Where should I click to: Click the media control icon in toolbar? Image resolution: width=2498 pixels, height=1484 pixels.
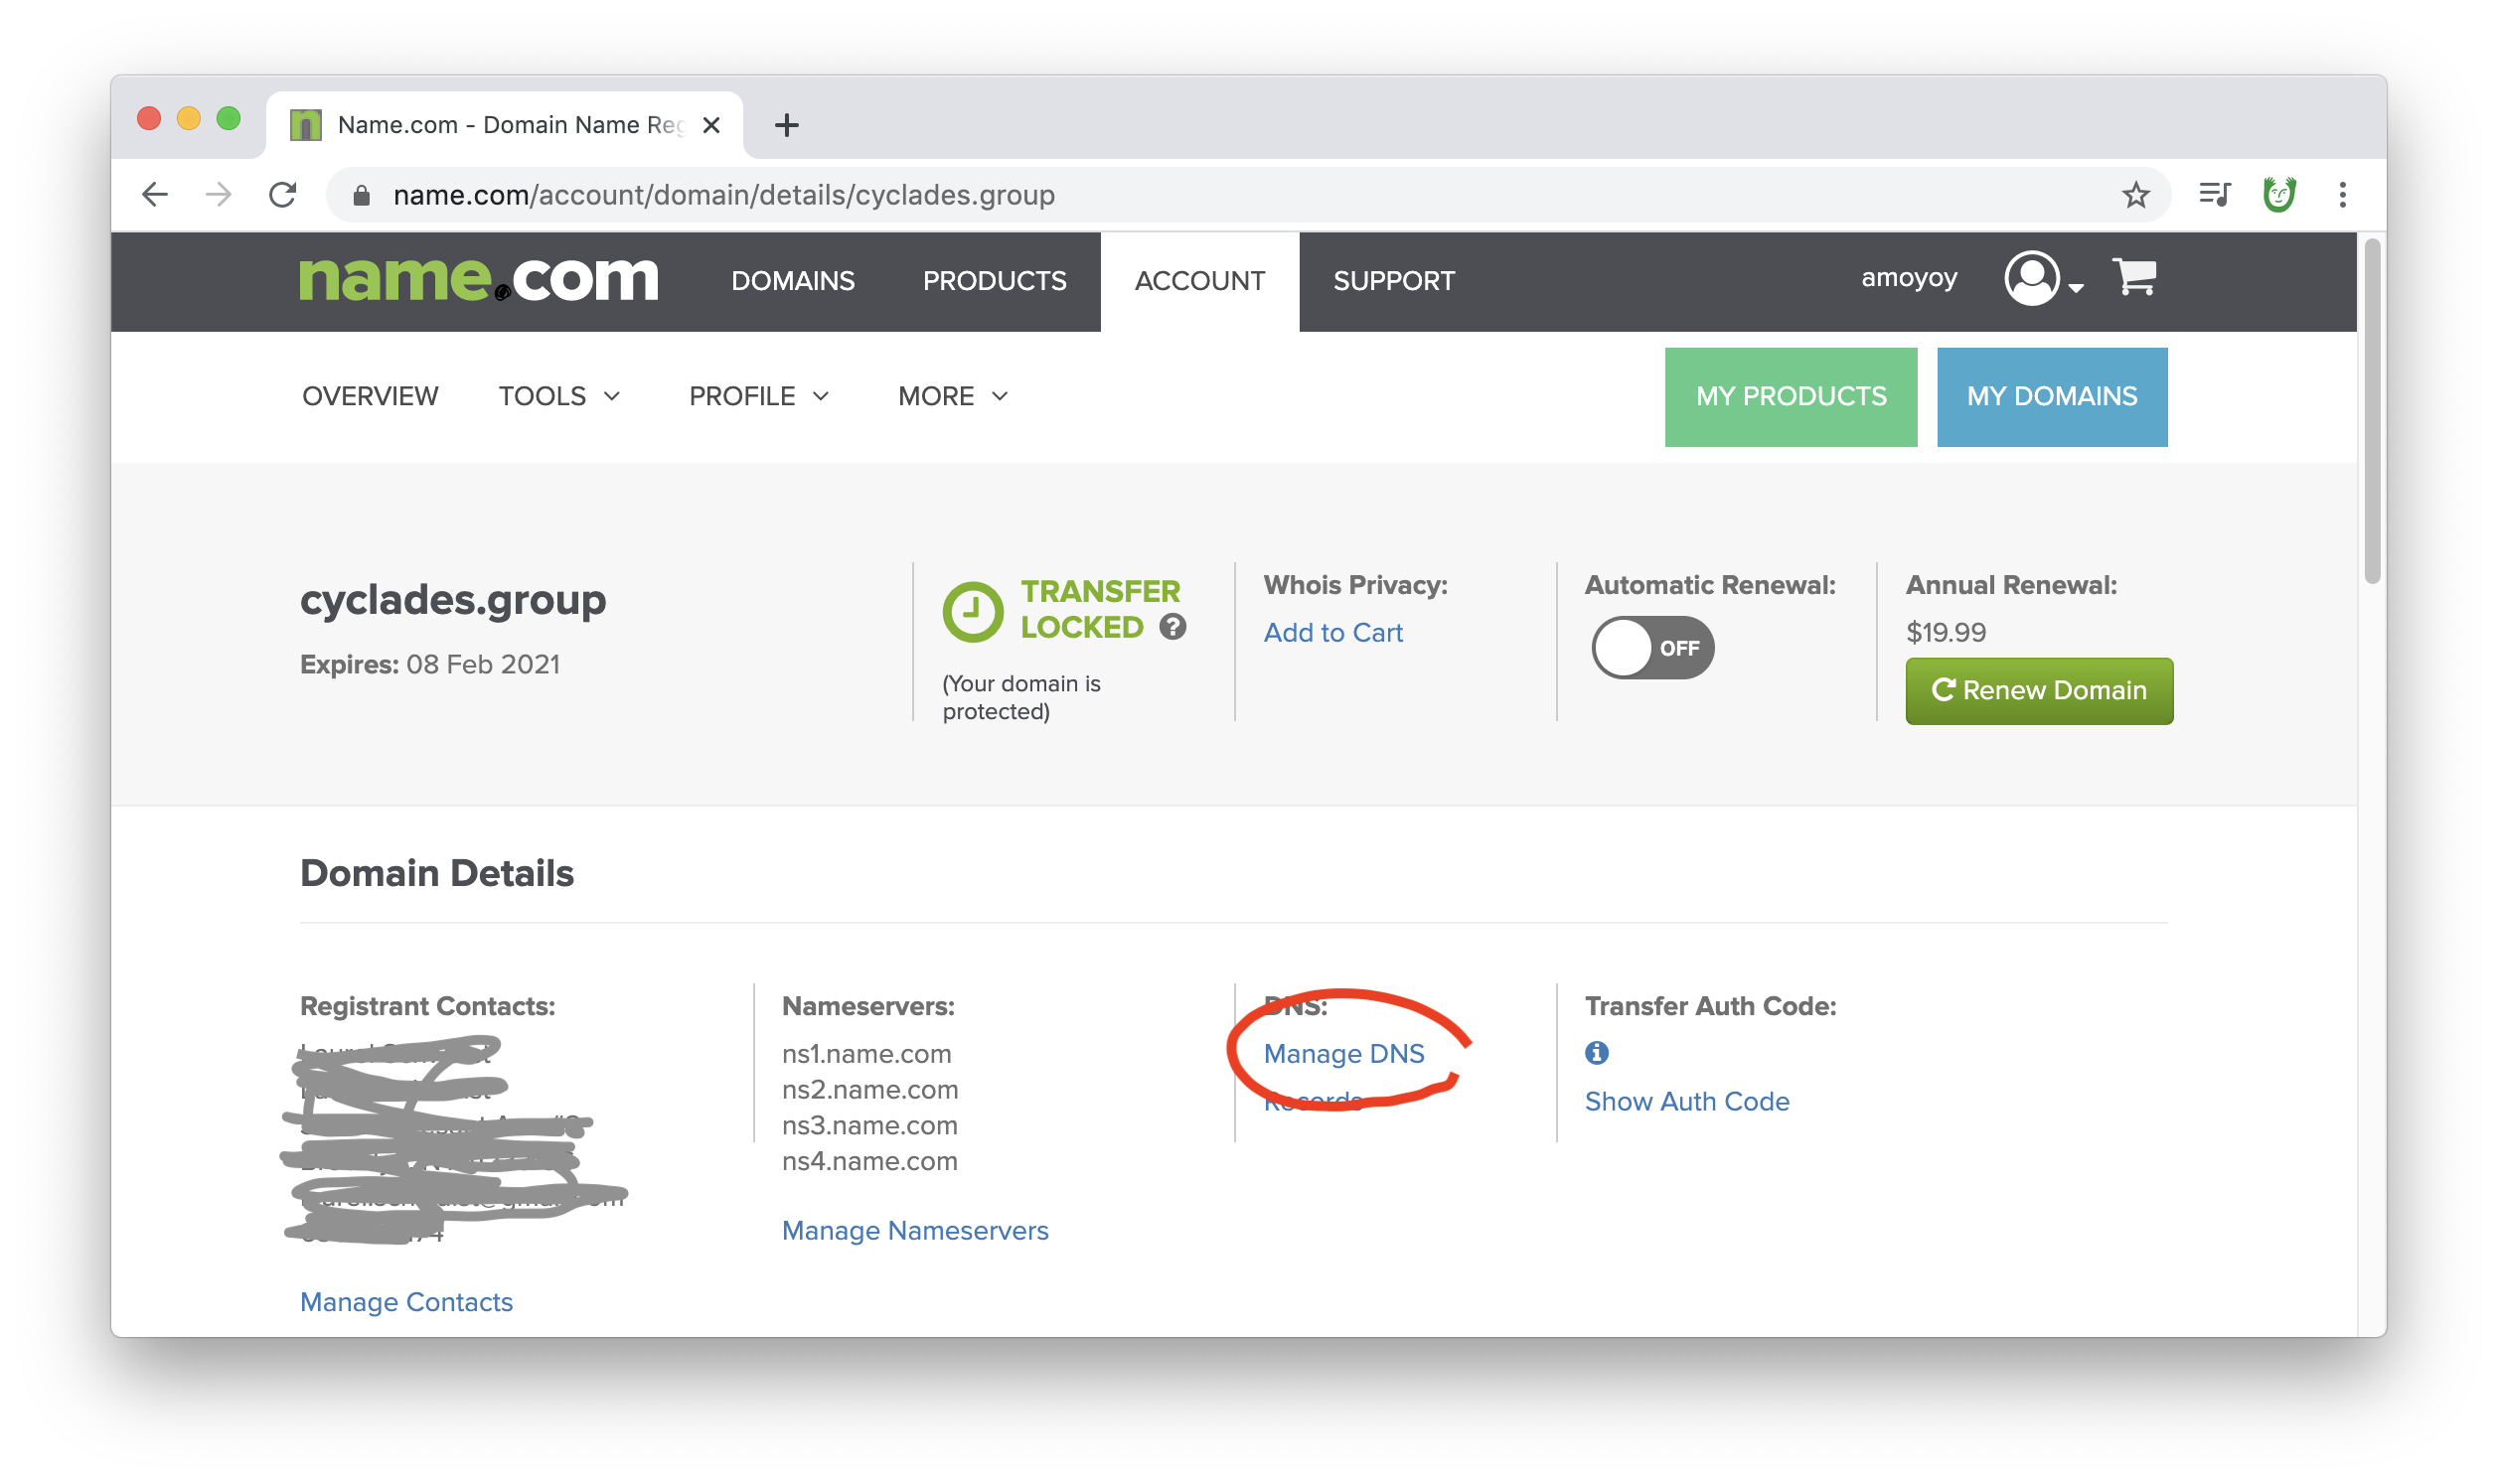[2214, 195]
